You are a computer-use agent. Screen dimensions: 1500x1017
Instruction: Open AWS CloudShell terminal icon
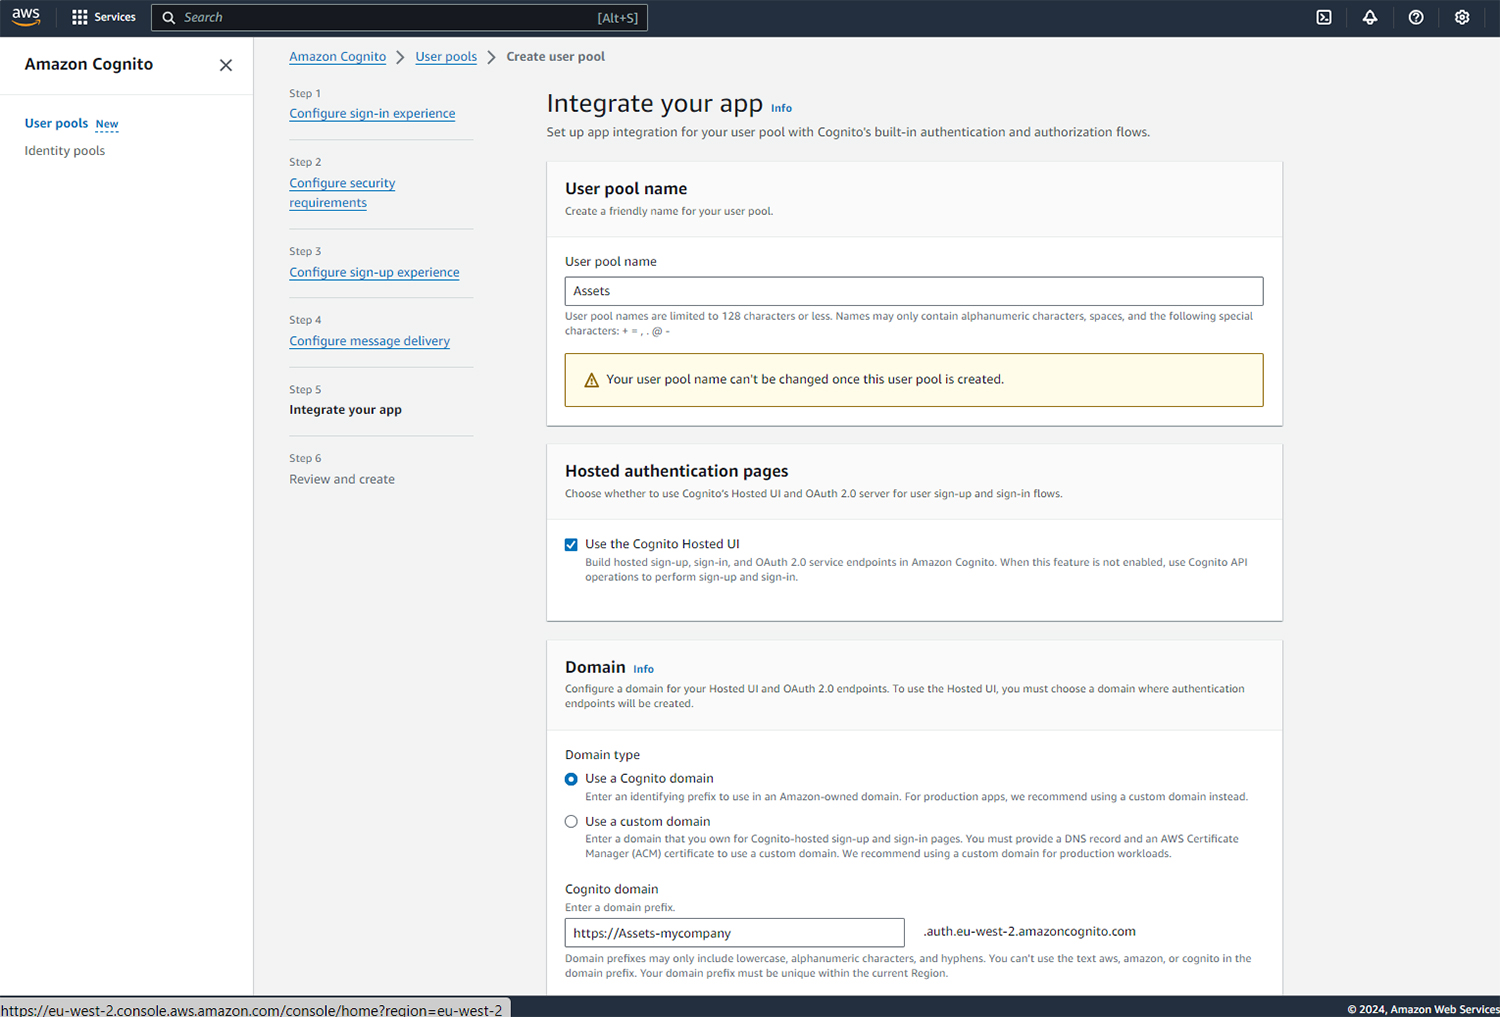(1324, 17)
